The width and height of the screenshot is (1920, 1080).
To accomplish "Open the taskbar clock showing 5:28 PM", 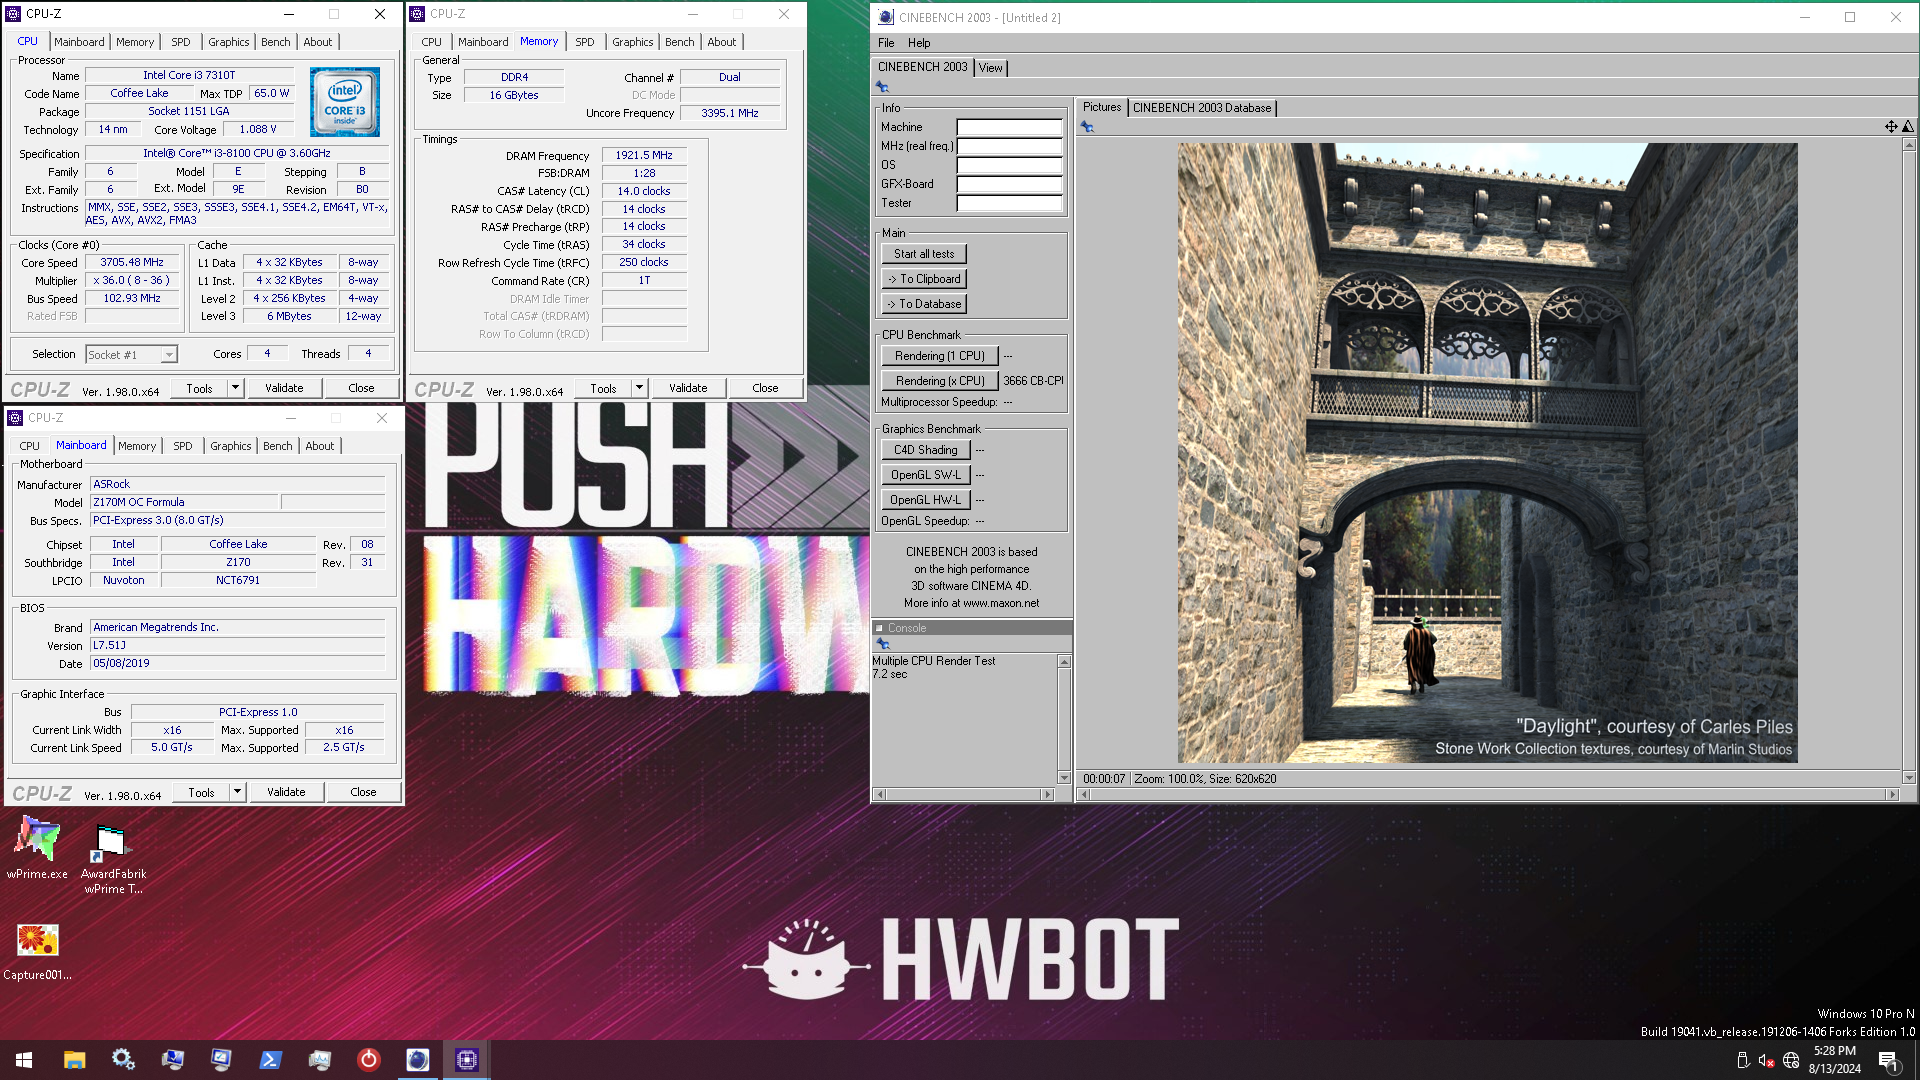I will 1834,1060.
